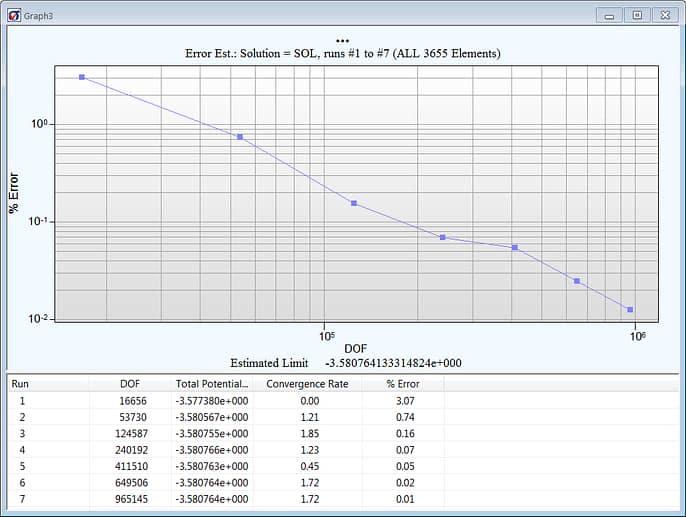
Task: Select run 5 row with DOF 411510
Action: tap(130, 465)
